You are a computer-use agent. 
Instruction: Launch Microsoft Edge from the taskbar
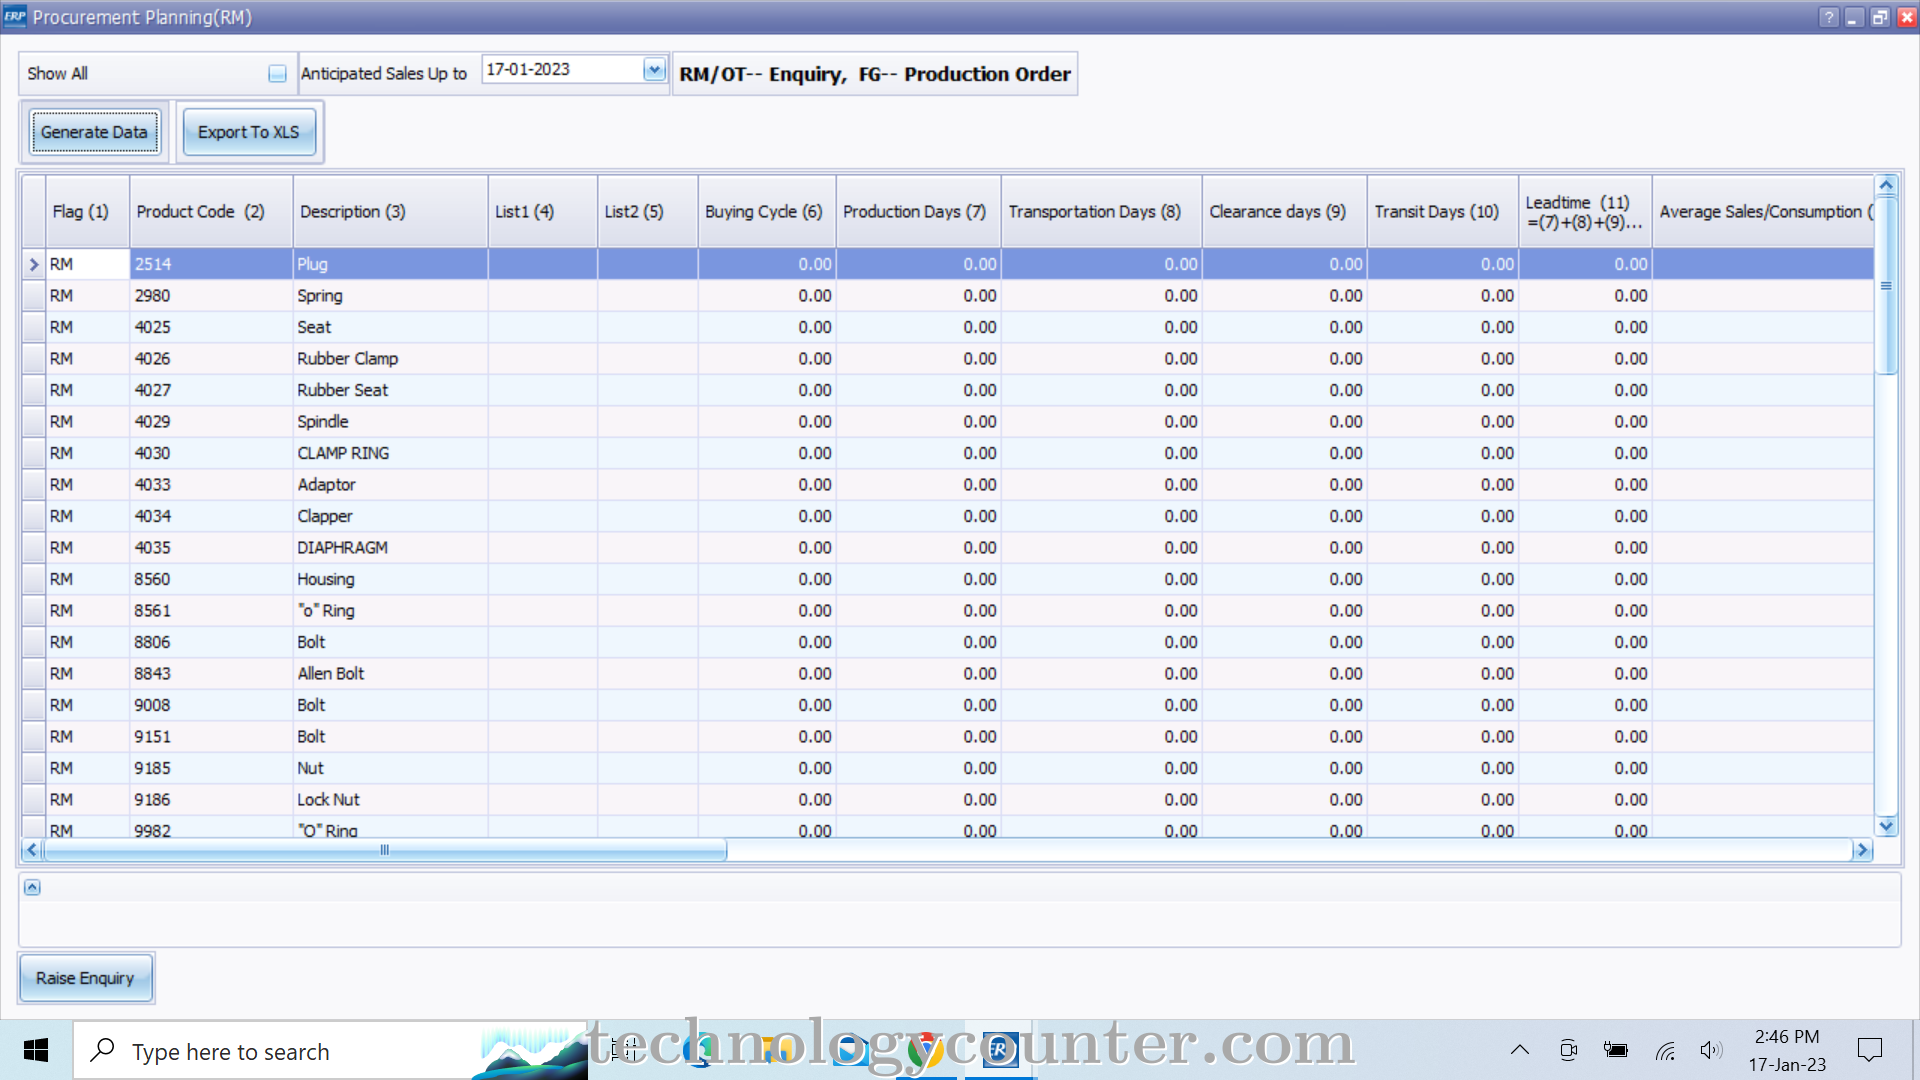(x=700, y=1050)
